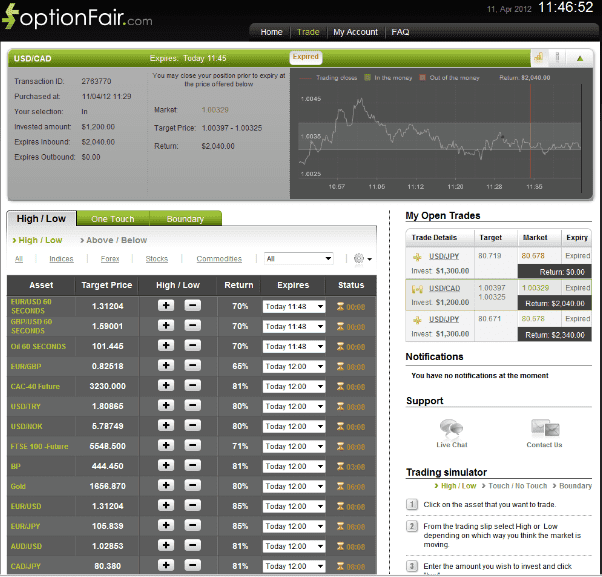Click the minus (Low) button for EUR/USD 60 SECONDS
This screenshot has height=577, width=602.
click(193, 306)
